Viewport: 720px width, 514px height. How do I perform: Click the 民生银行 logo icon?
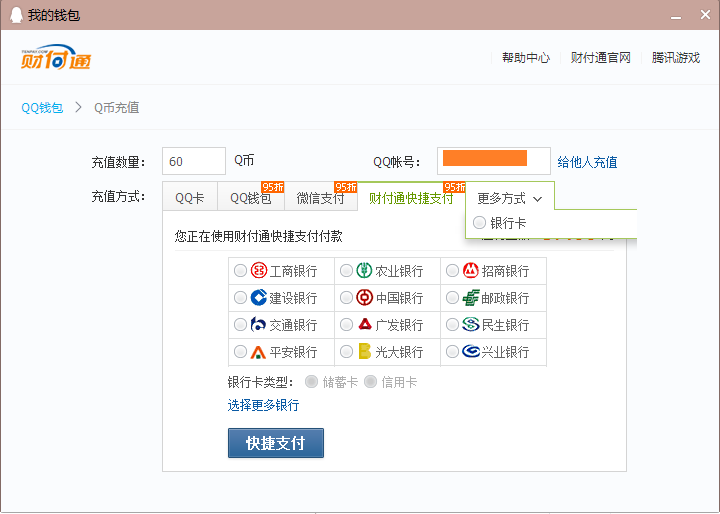471,324
